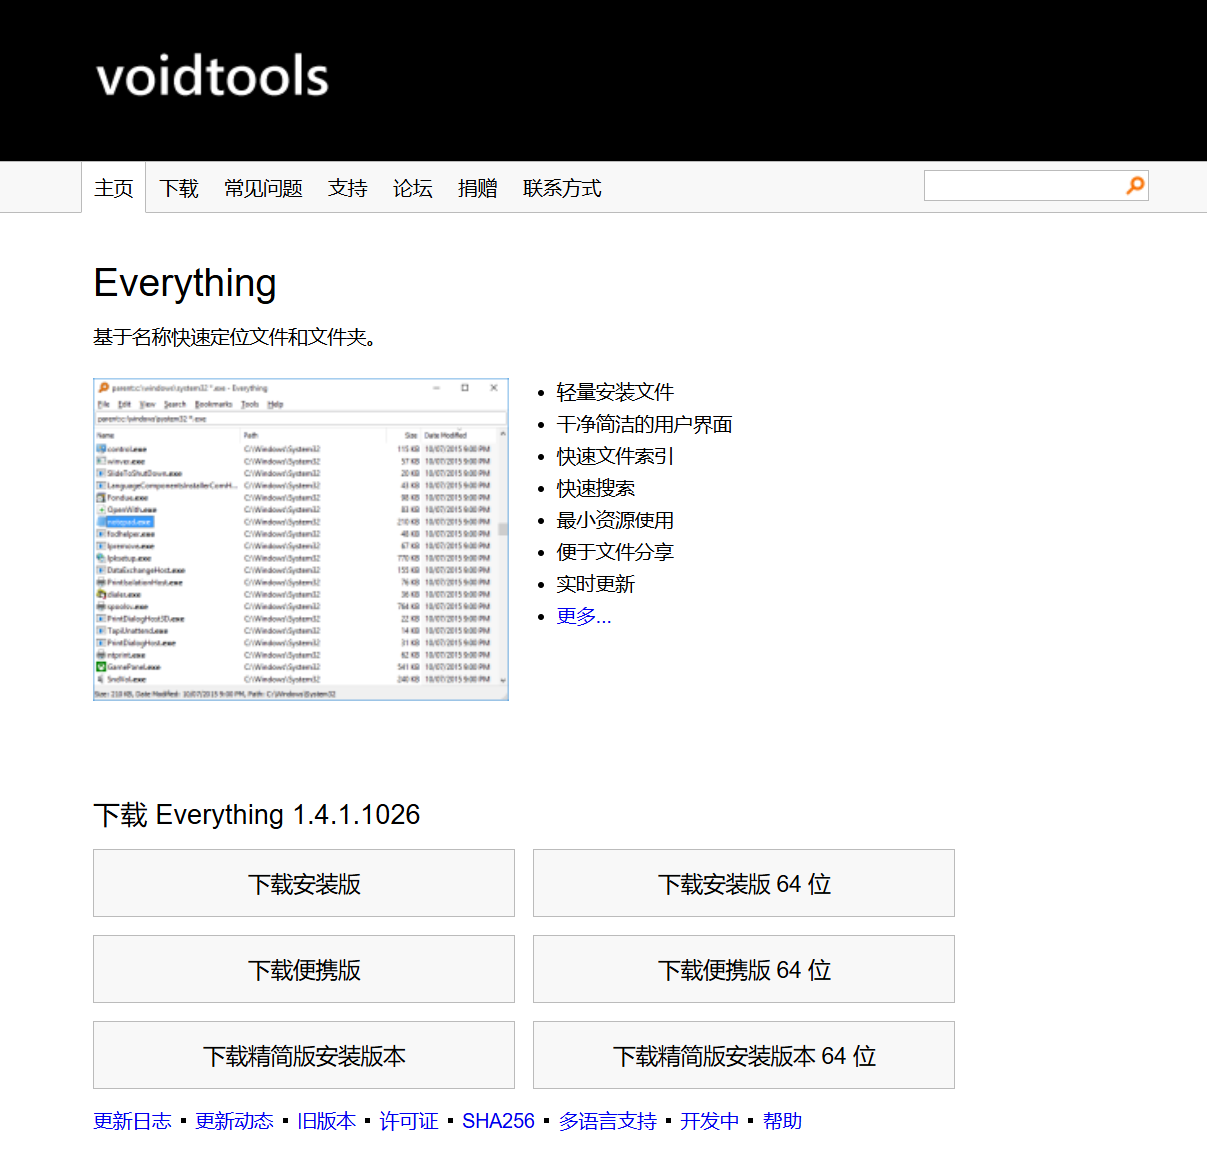Switch to the 主页 tab
Image resolution: width=1207 pixels, height=1176 pixels.
114,188
